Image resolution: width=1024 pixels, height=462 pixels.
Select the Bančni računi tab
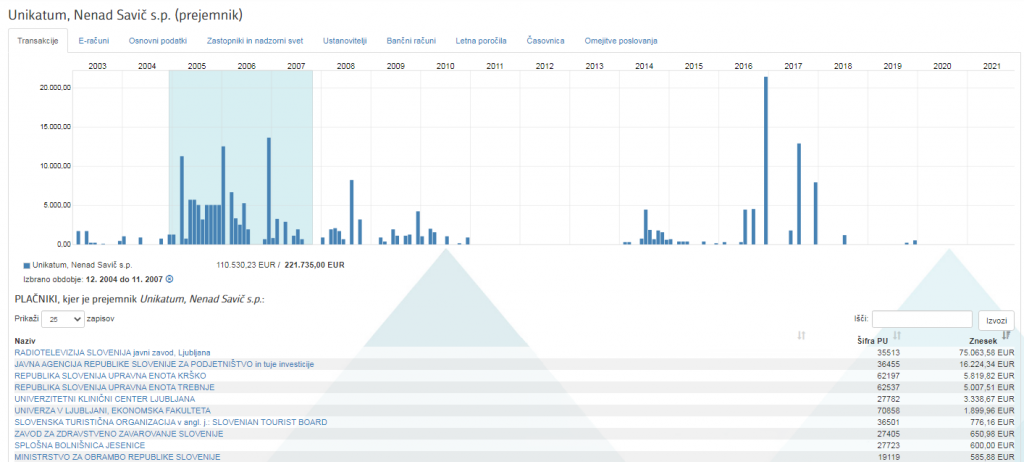412,41
